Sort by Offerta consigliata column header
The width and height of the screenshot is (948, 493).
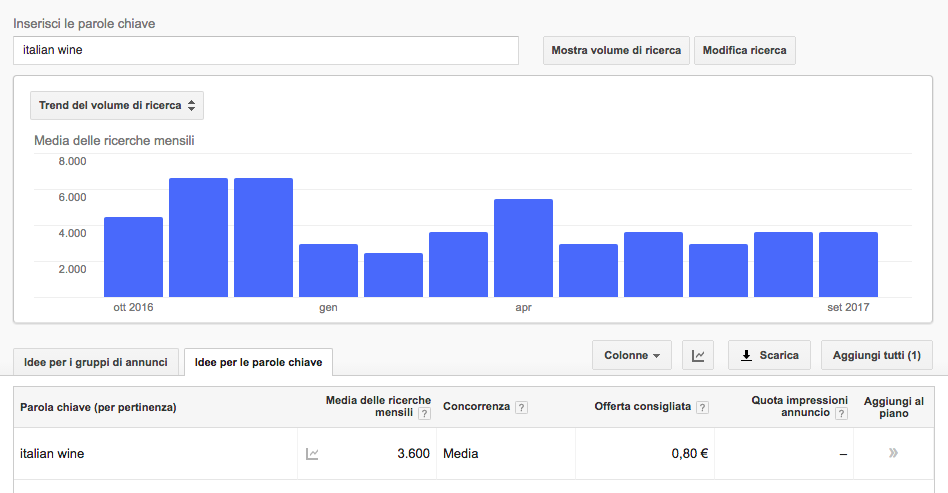[x=643, y=406]
